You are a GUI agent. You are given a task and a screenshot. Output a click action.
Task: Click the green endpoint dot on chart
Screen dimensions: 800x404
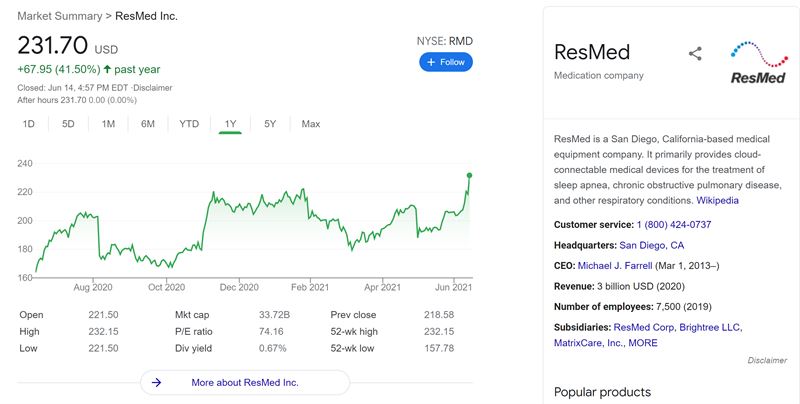[x=469, y=175]
